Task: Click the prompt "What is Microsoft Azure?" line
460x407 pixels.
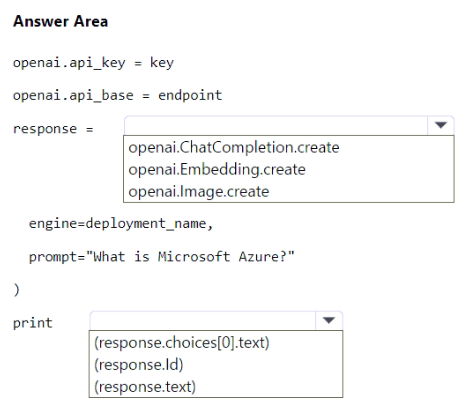Action: pos(162,257)
